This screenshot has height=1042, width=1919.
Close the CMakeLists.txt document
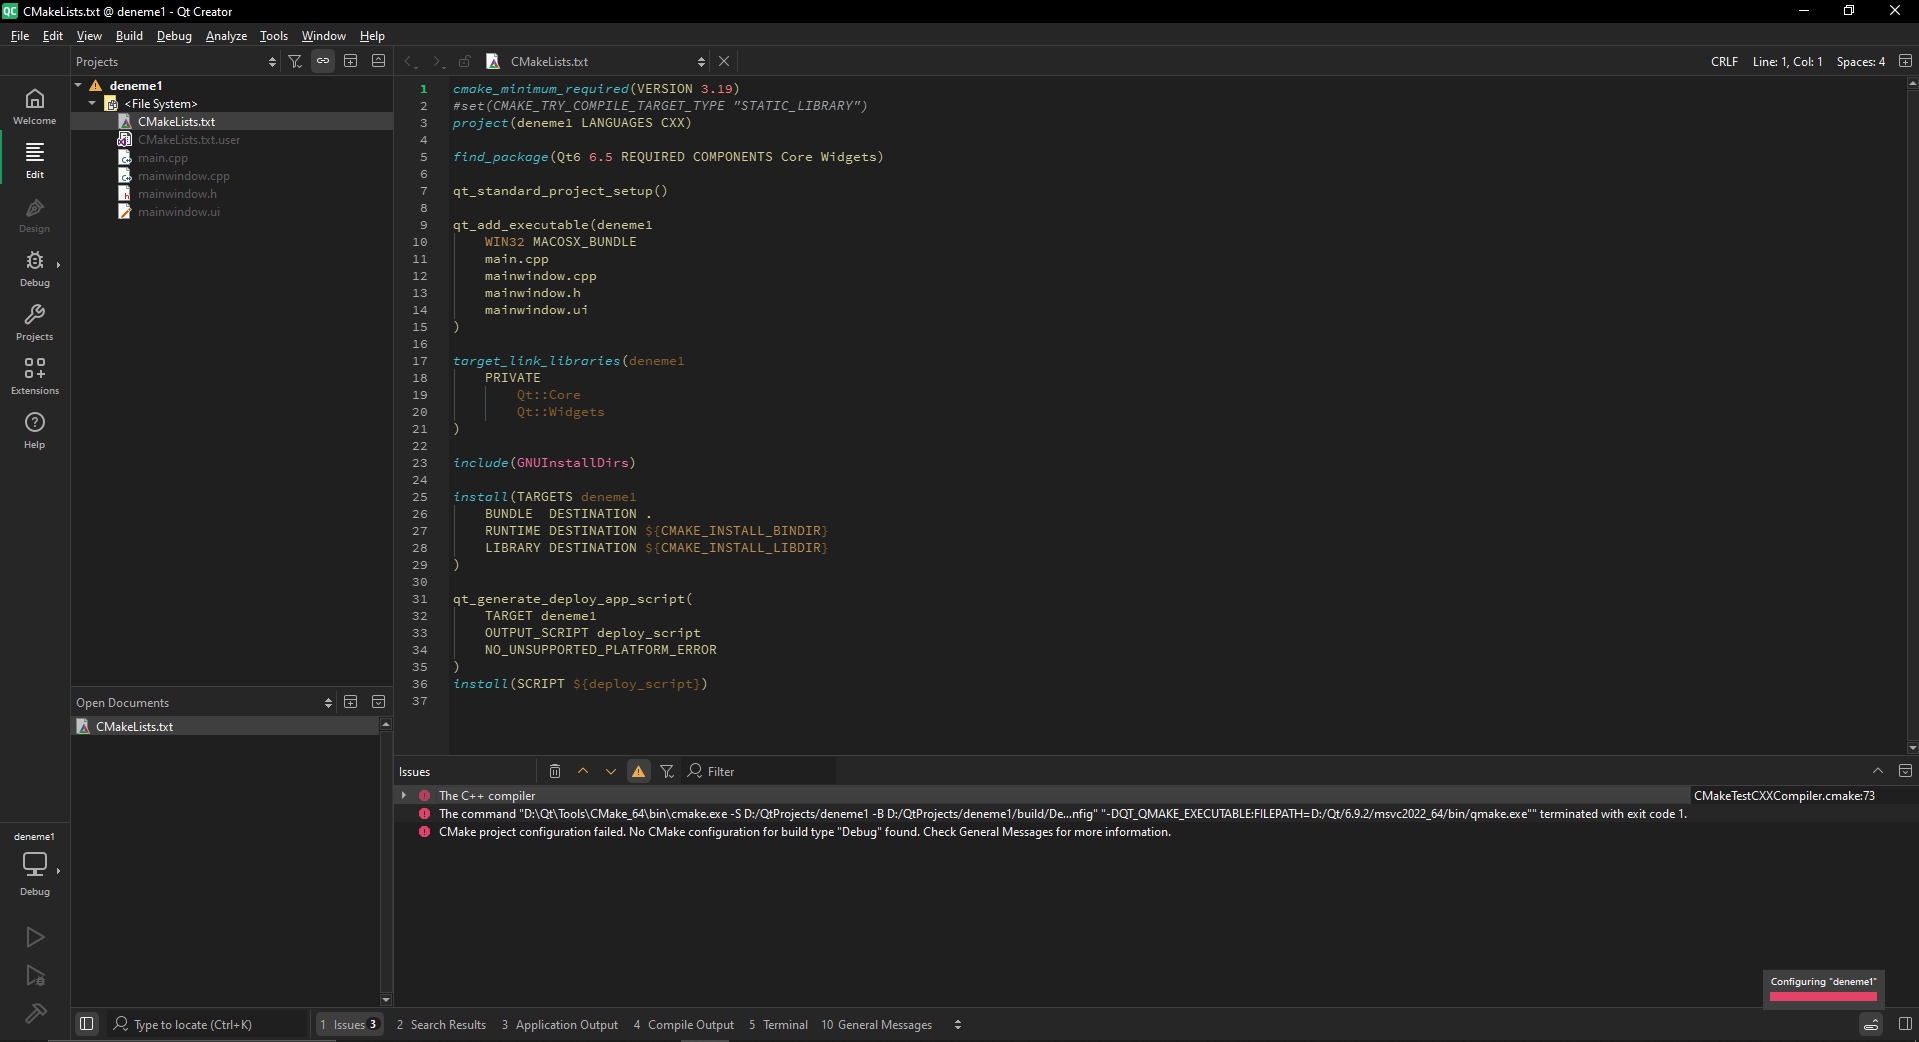click(724, 61)
